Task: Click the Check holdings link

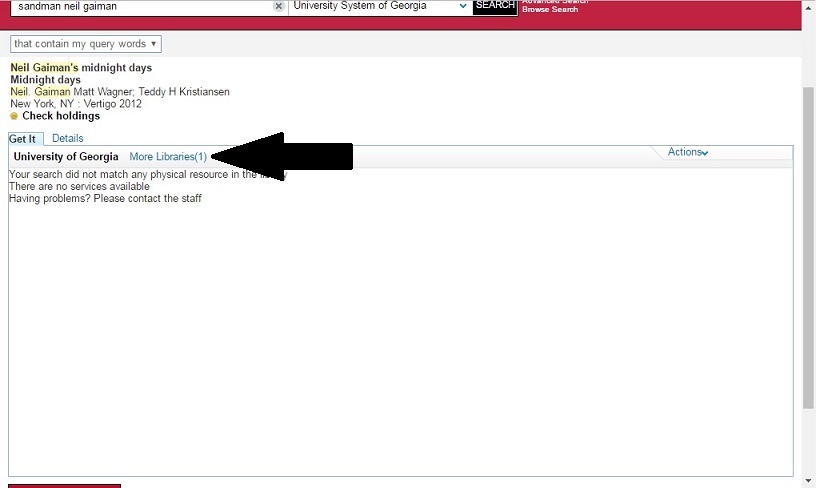Action: (x=61, y=116)
